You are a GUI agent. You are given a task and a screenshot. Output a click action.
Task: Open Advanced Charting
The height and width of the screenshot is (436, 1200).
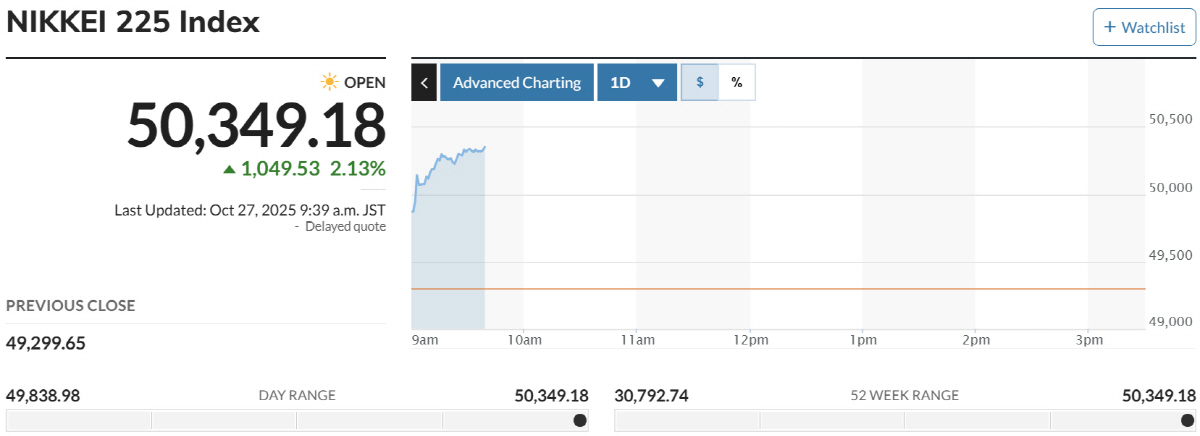click(516, 83)
